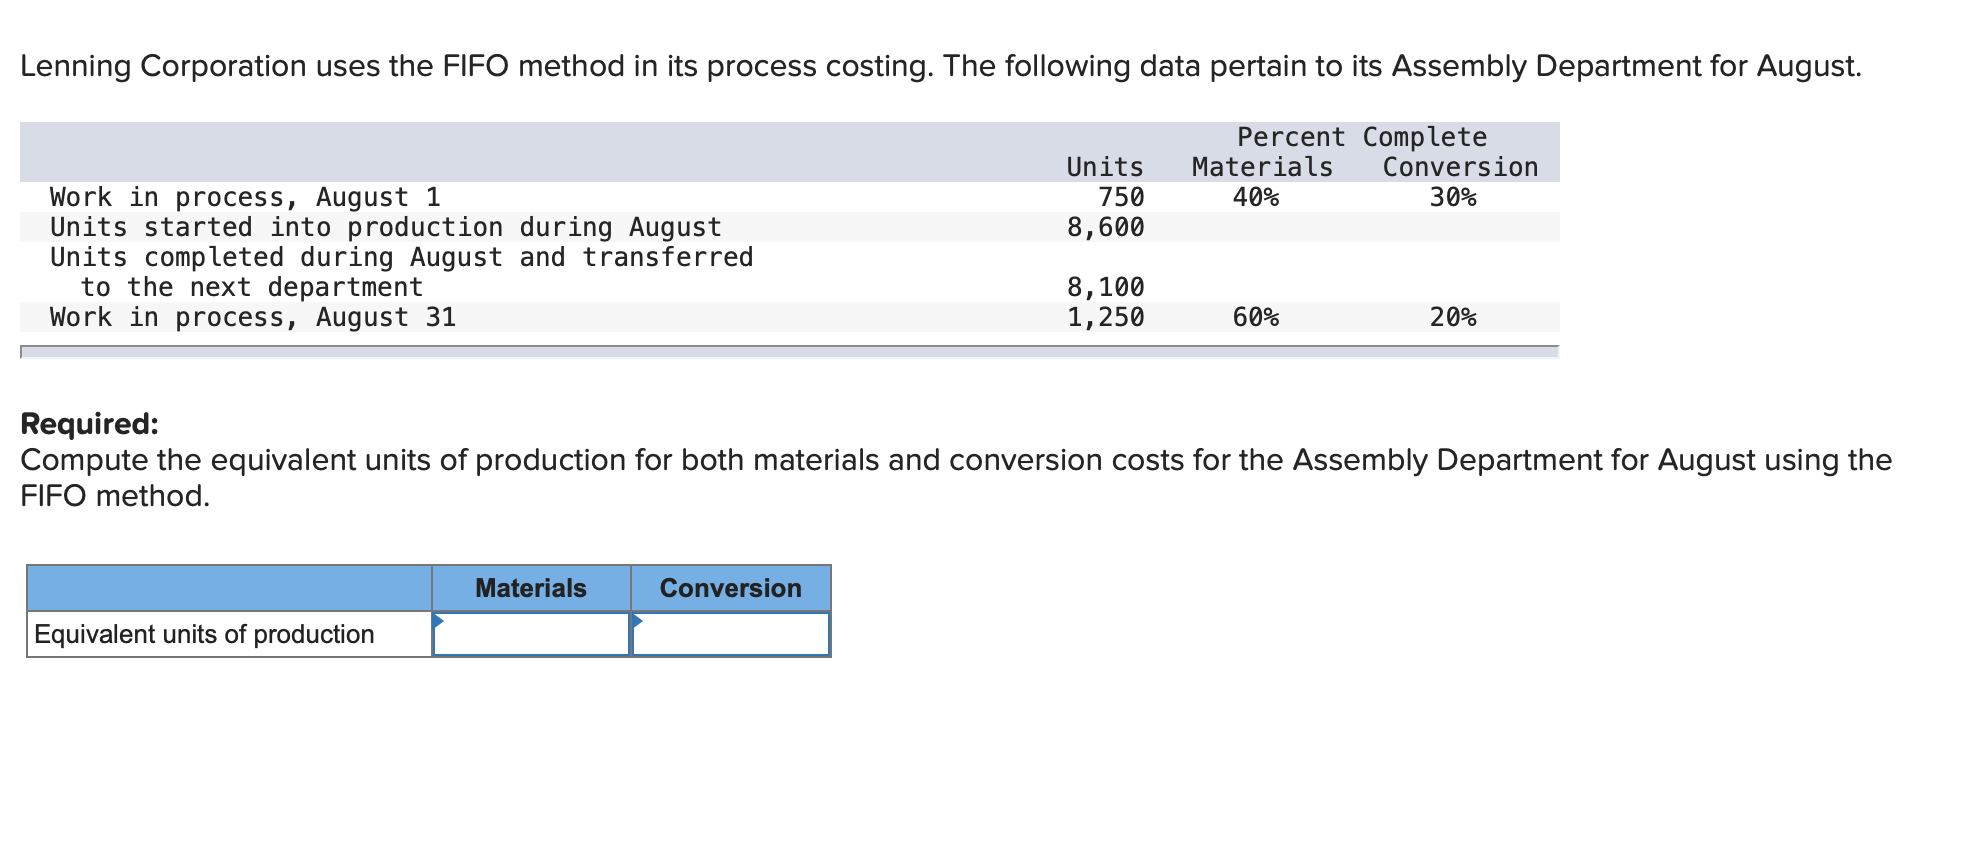Select the 60% materials completion value

tap(1256, 317)
